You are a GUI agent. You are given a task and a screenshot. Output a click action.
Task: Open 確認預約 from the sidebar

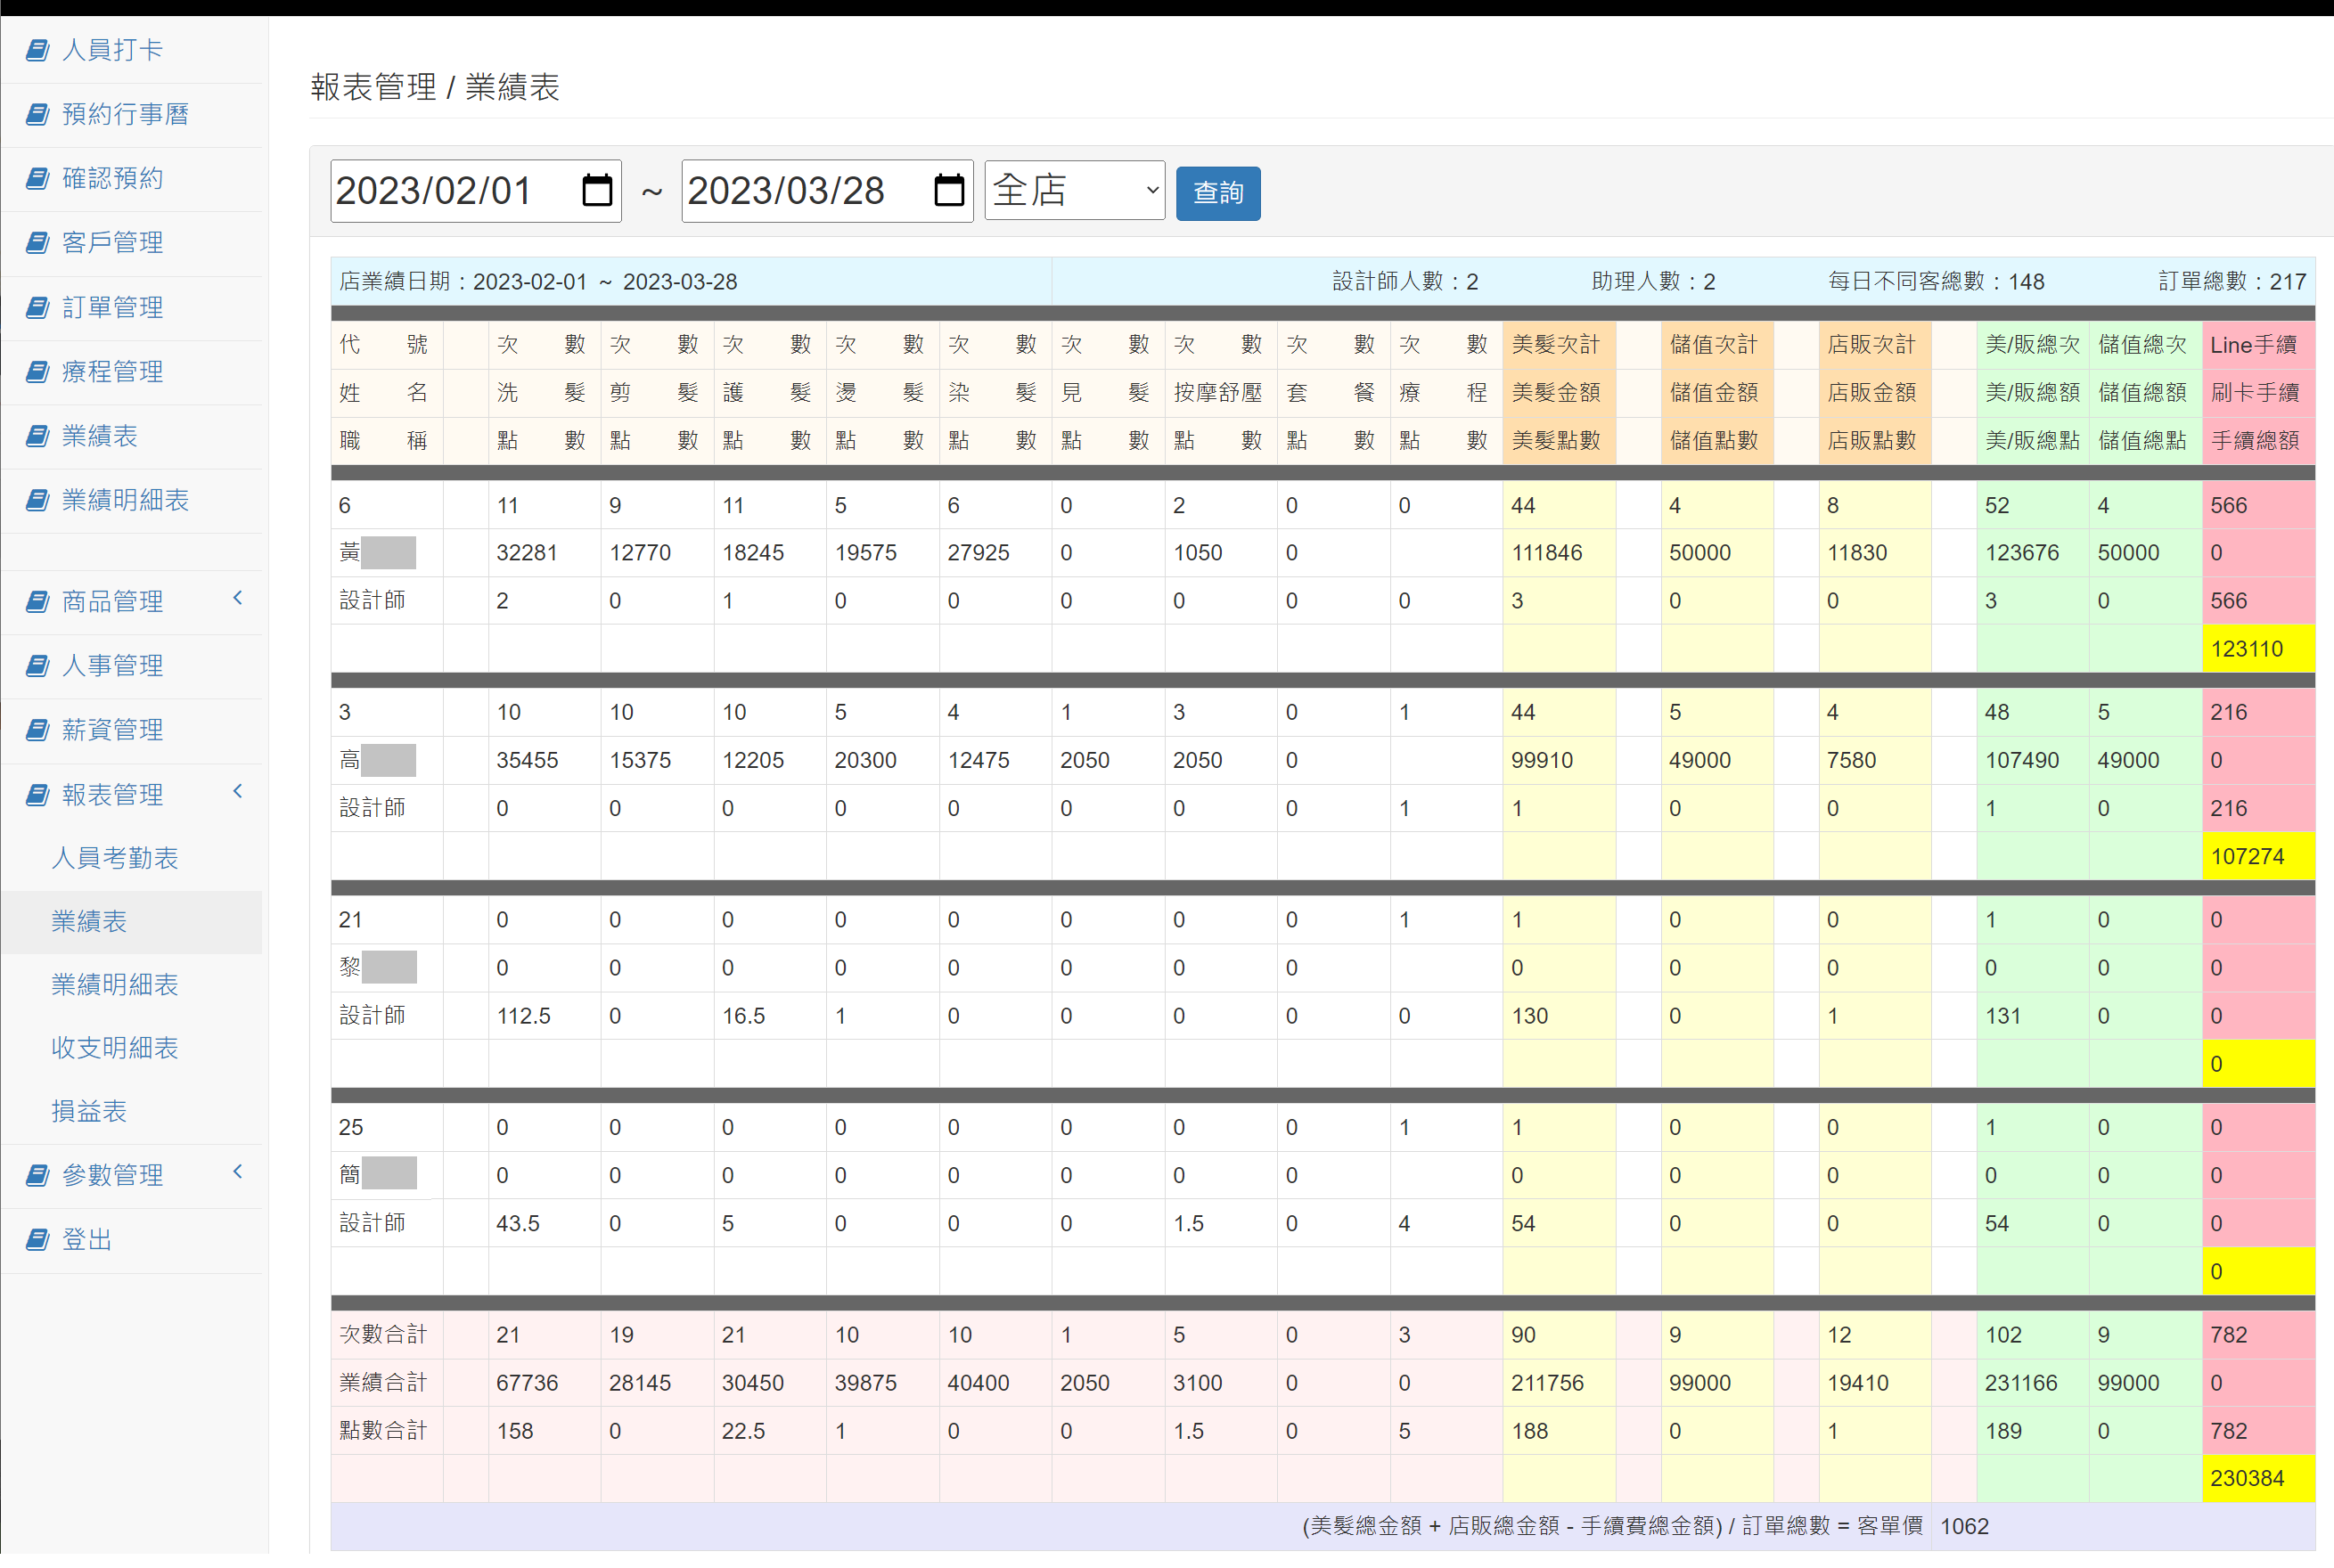[x=112, y=179]
